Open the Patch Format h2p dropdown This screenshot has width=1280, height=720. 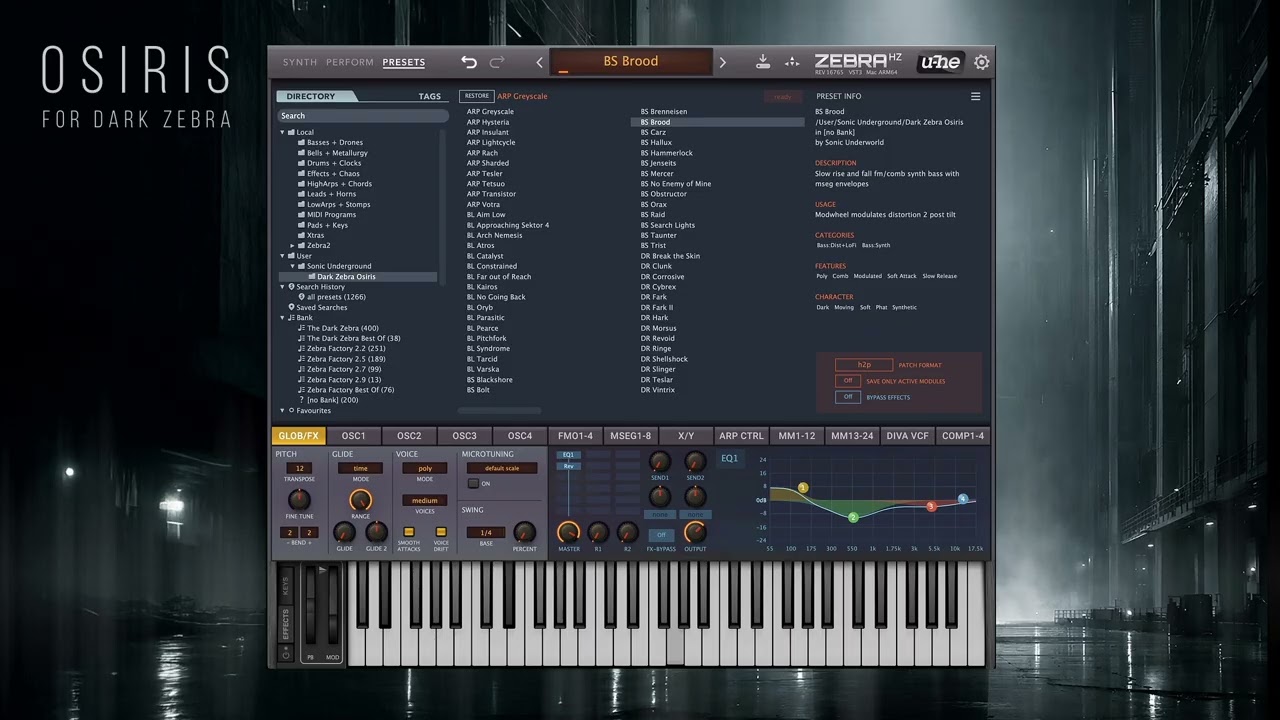click(x=864, y=365)
